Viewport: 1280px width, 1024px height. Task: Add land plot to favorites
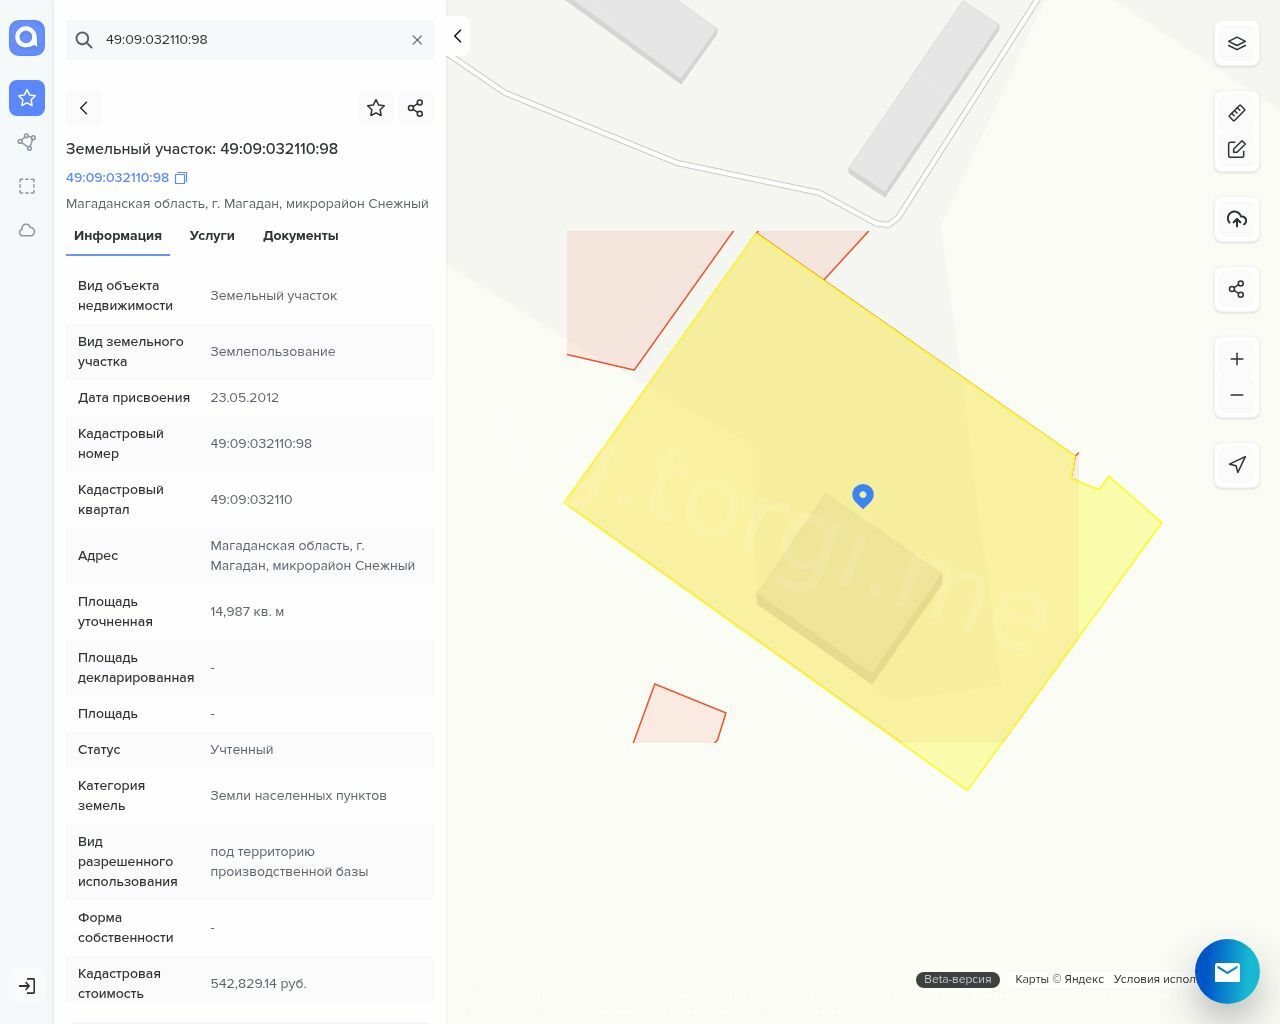click(376, 108)
